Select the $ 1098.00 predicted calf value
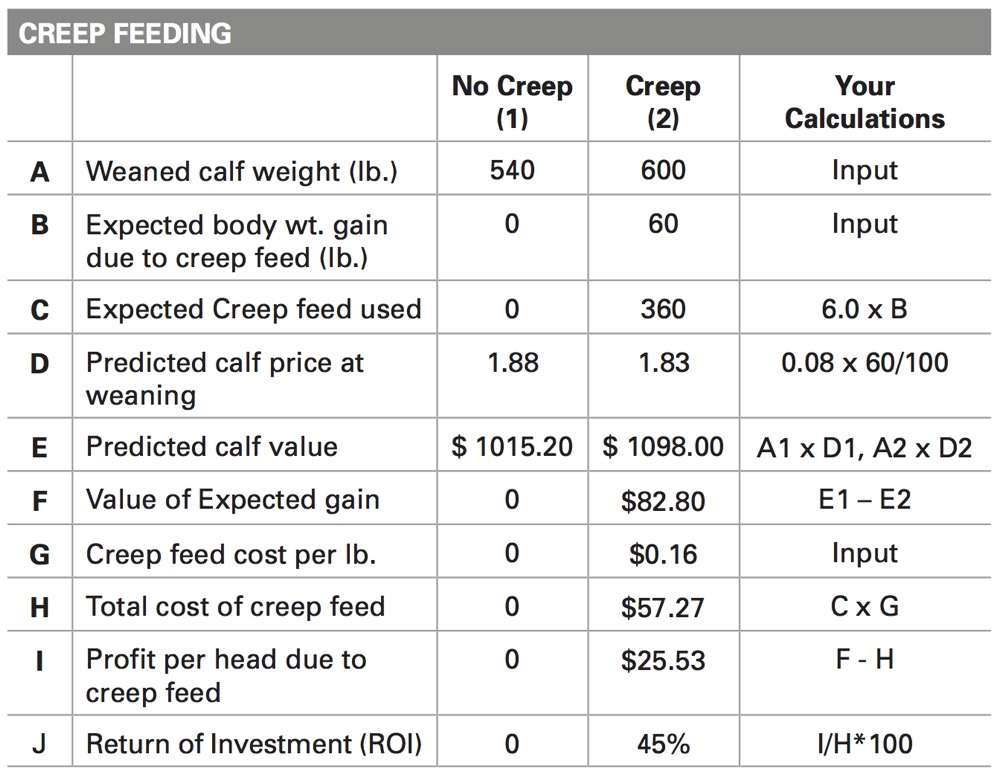Viewport: 1000px width, 775px height. tap(663, 446)
